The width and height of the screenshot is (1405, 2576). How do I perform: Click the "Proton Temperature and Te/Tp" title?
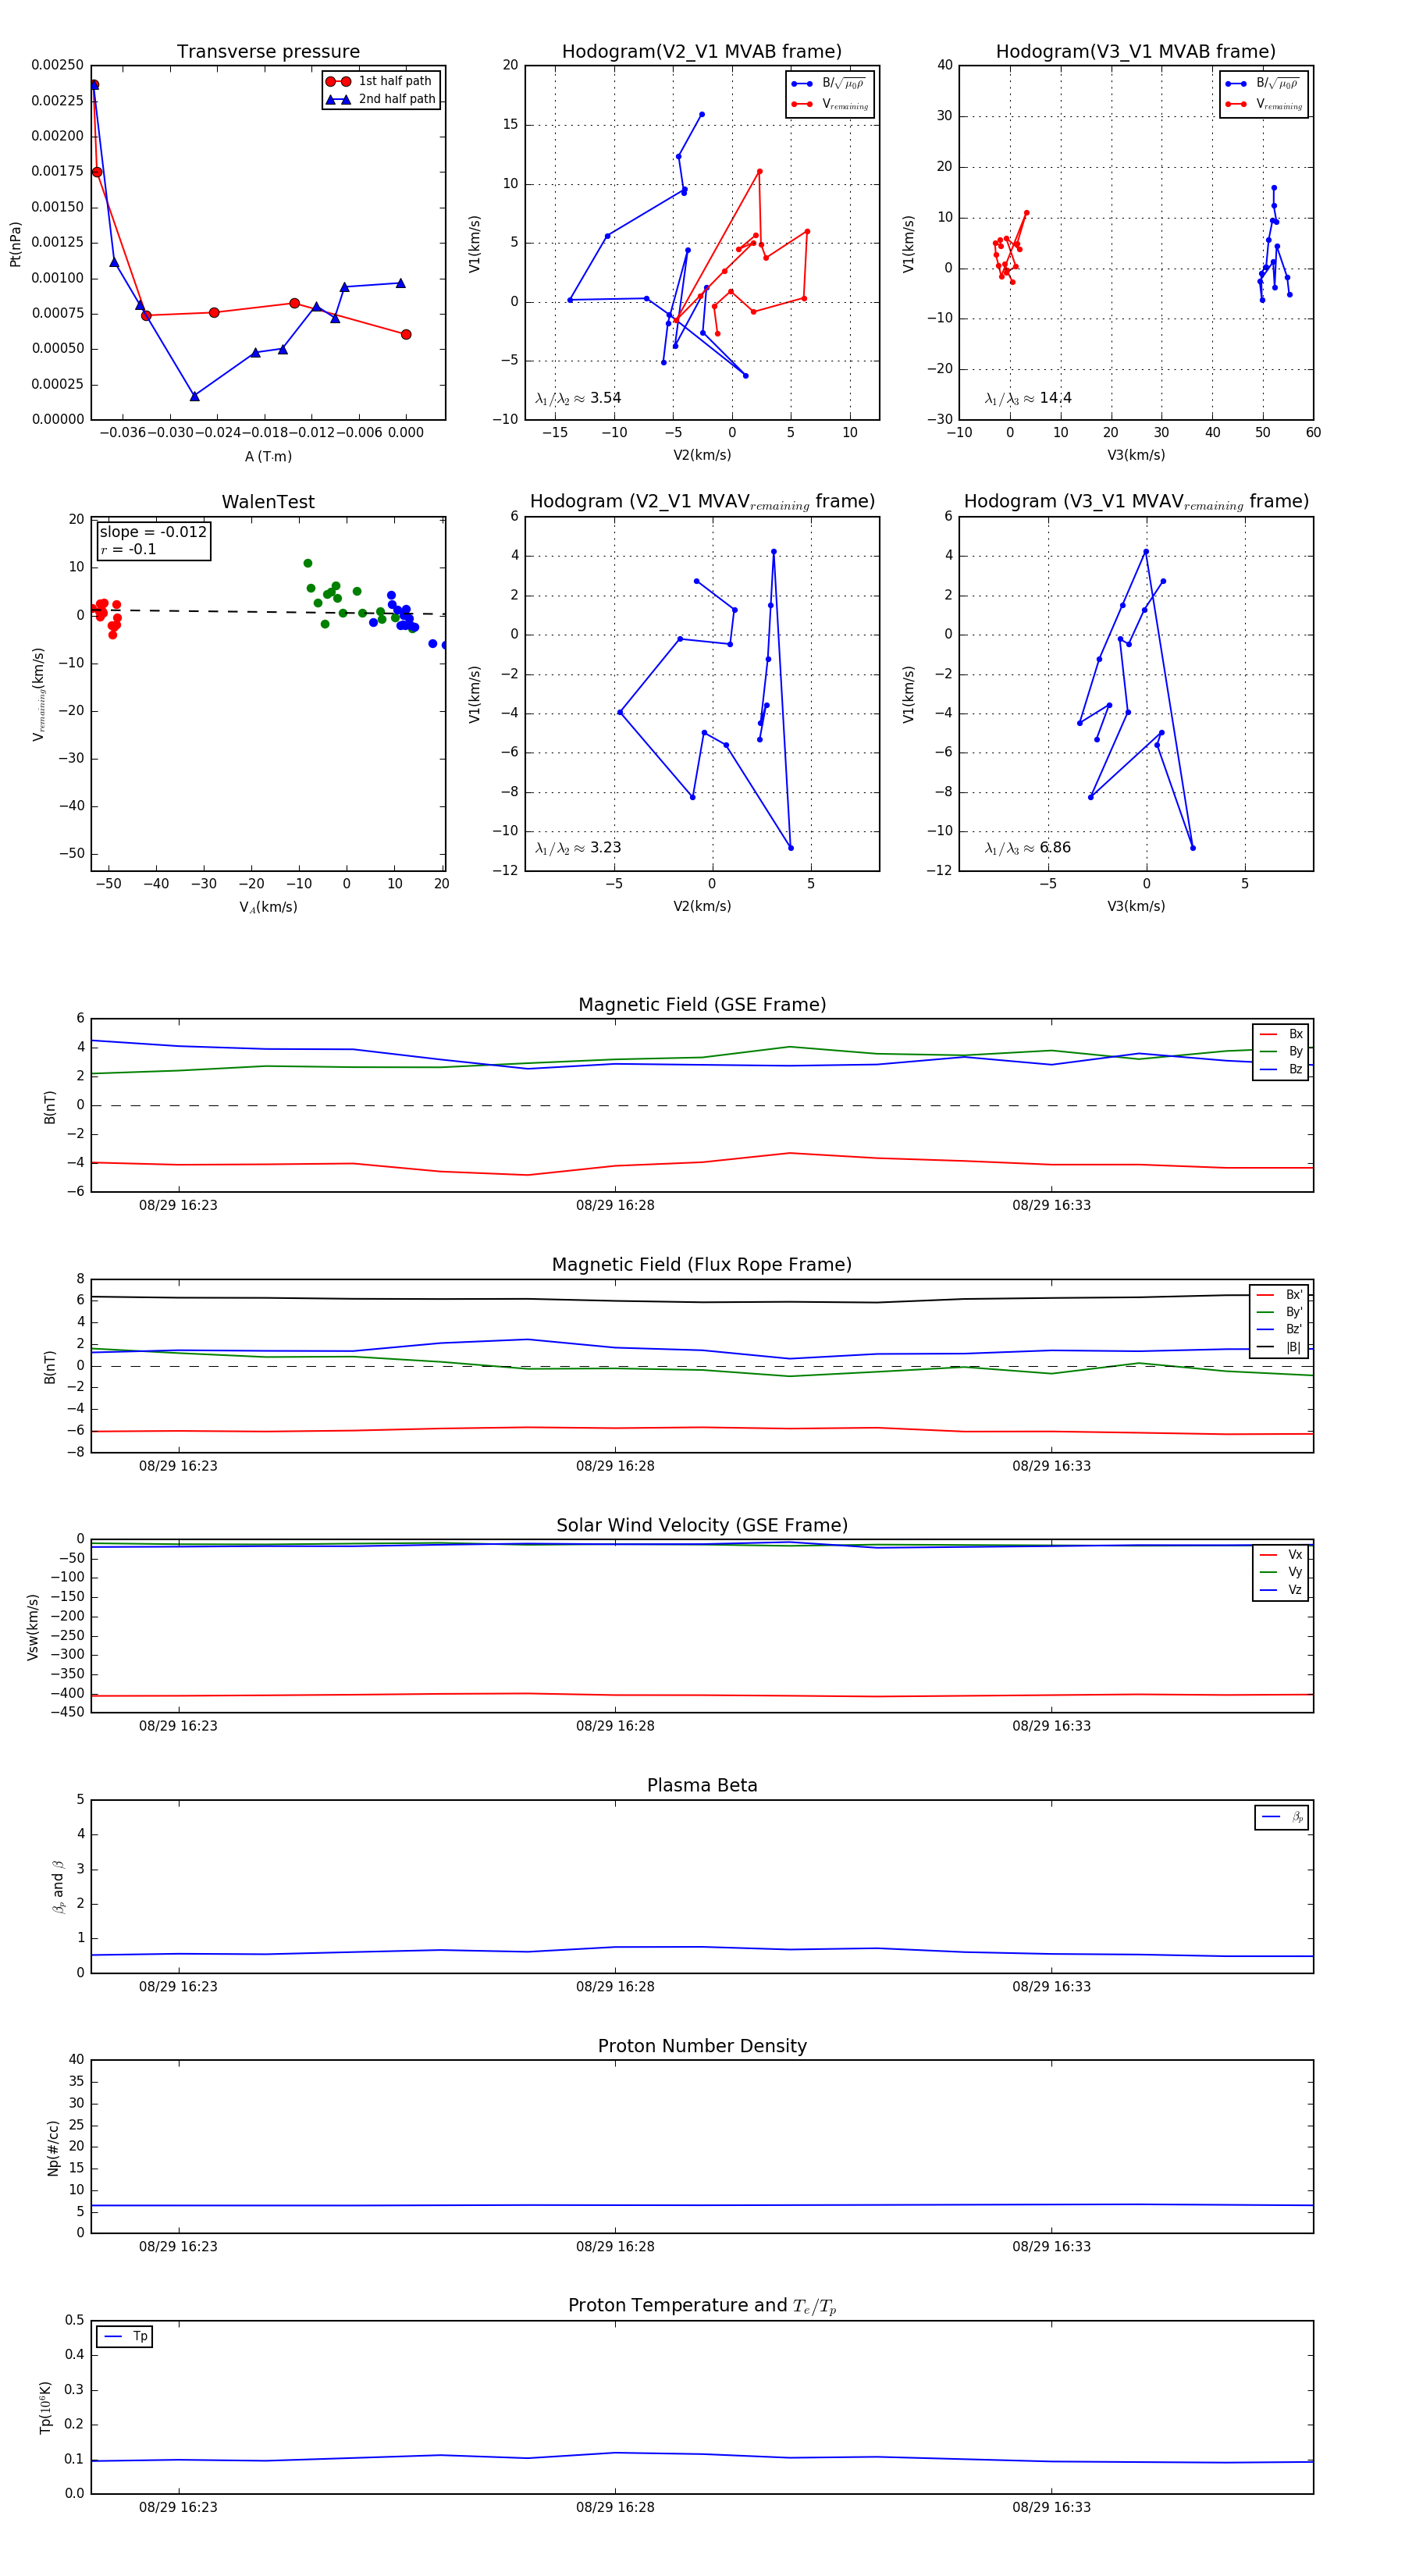click(x=702, y=2306)
